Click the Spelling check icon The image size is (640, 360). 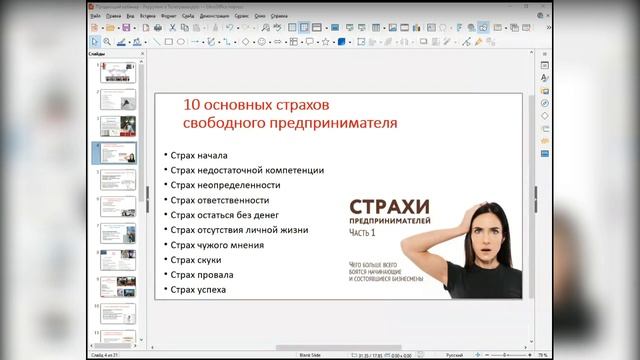pyautogui.click(x=278, y=27)
